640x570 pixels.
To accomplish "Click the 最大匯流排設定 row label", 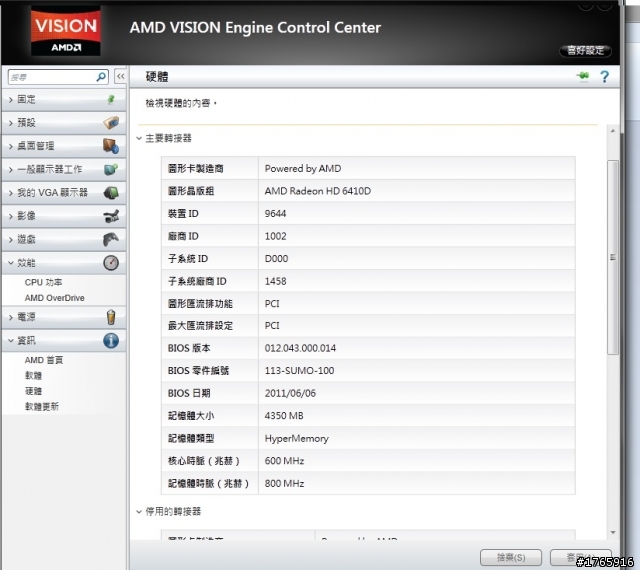I will coord(200,326).
